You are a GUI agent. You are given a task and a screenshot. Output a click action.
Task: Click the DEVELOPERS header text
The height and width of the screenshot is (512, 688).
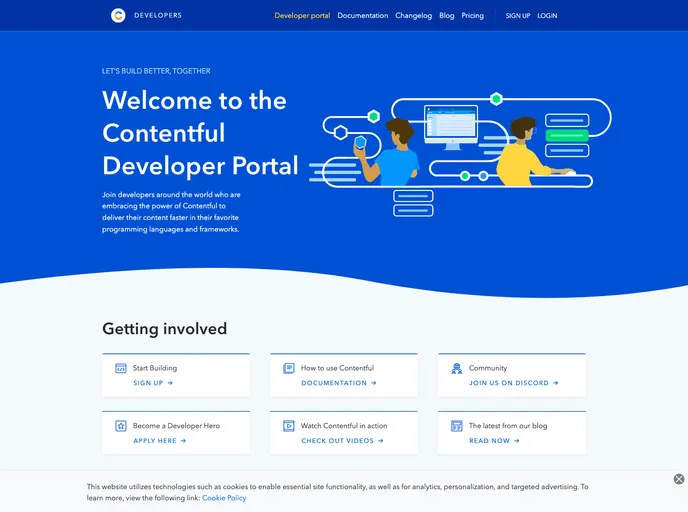[x=158, y=15]
